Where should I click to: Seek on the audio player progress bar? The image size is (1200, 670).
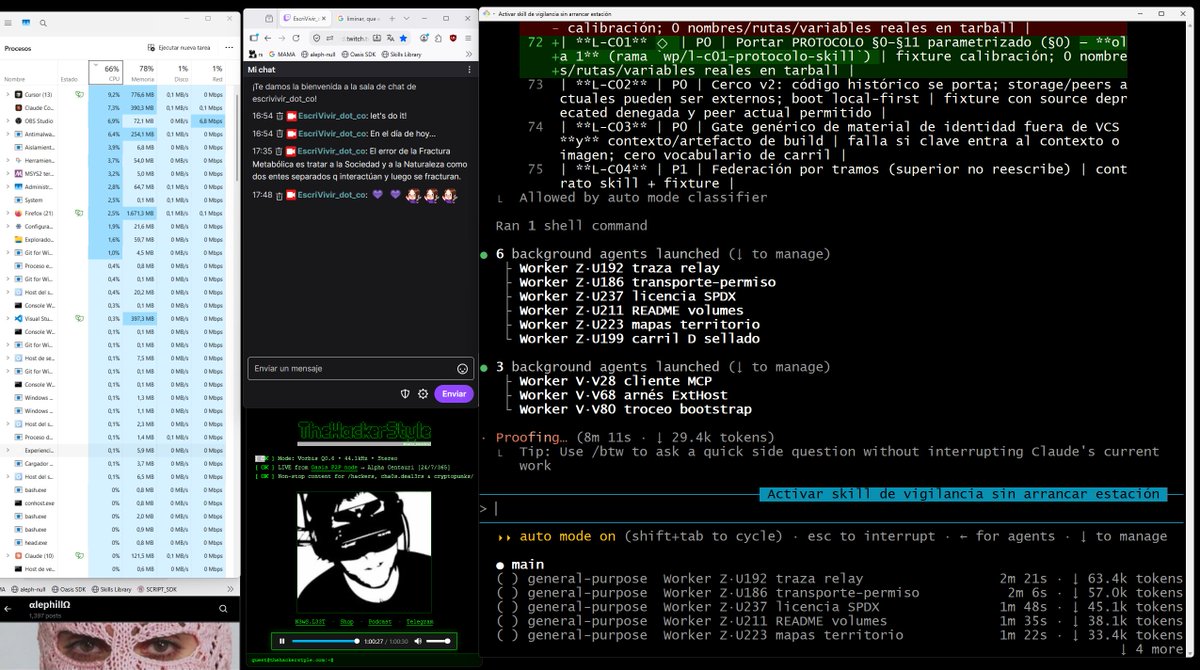pyautogui.click(x=327, y=640)
